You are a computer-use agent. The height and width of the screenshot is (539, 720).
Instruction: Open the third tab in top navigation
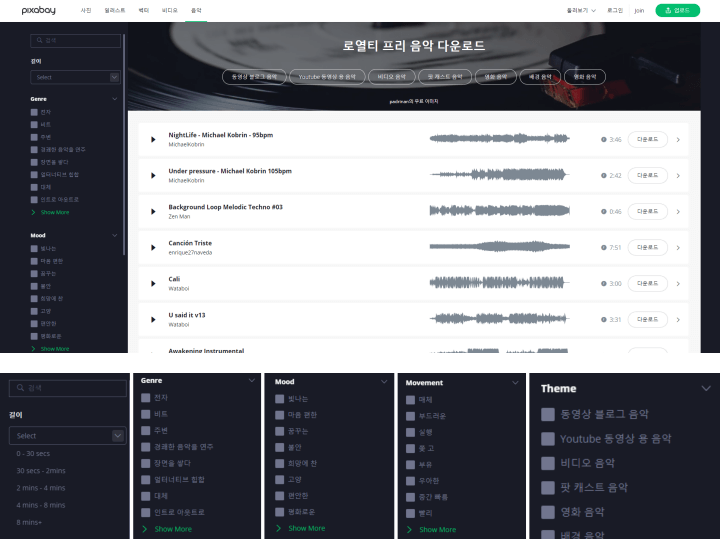(x=144, y=10)
